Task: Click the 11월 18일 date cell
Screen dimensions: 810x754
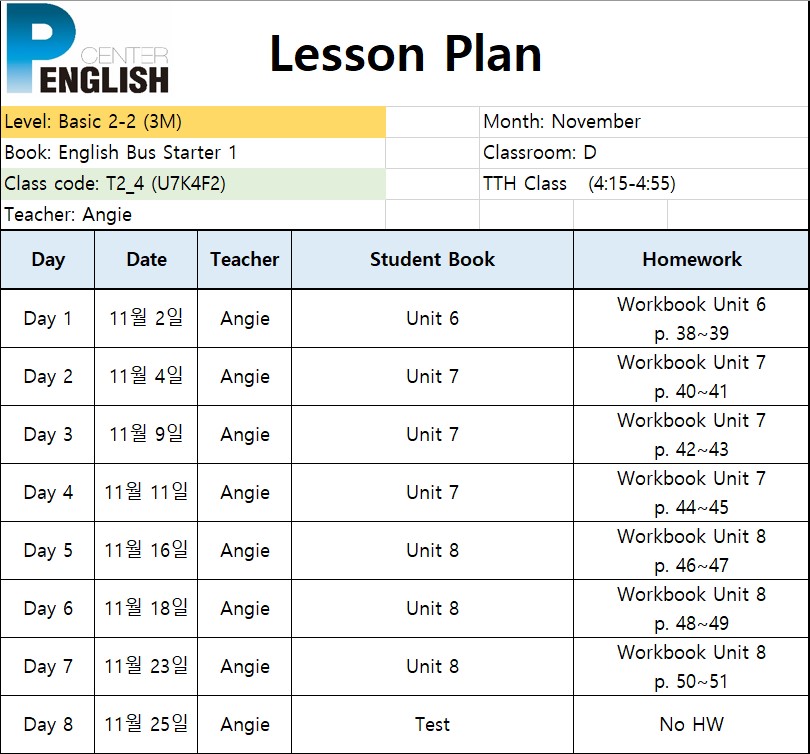Action: 146,608
